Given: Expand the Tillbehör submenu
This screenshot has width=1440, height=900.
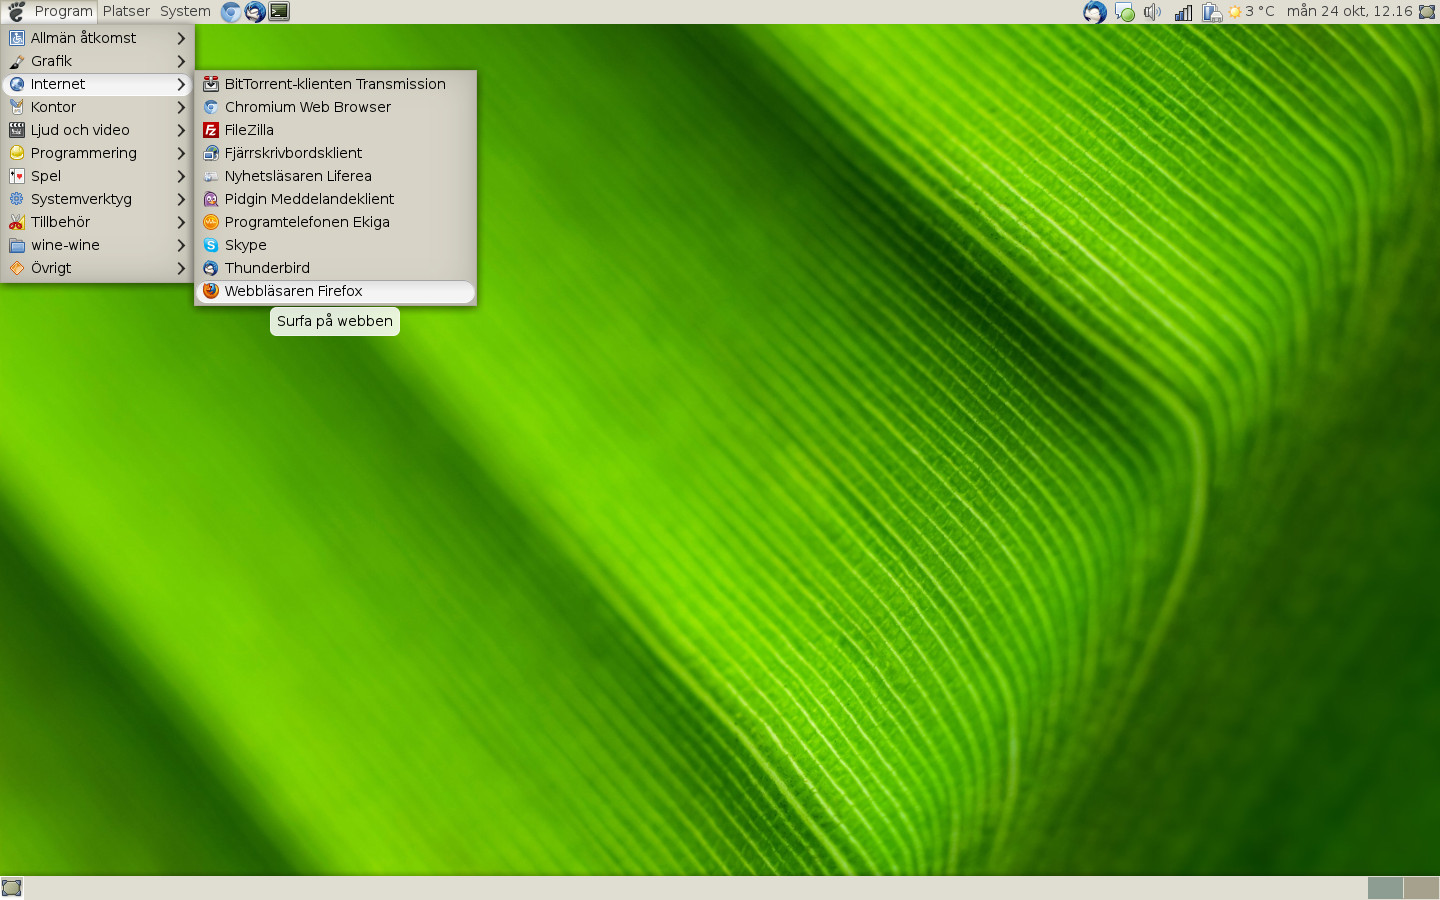Looking at the screenshot, I should coord(98,222).
